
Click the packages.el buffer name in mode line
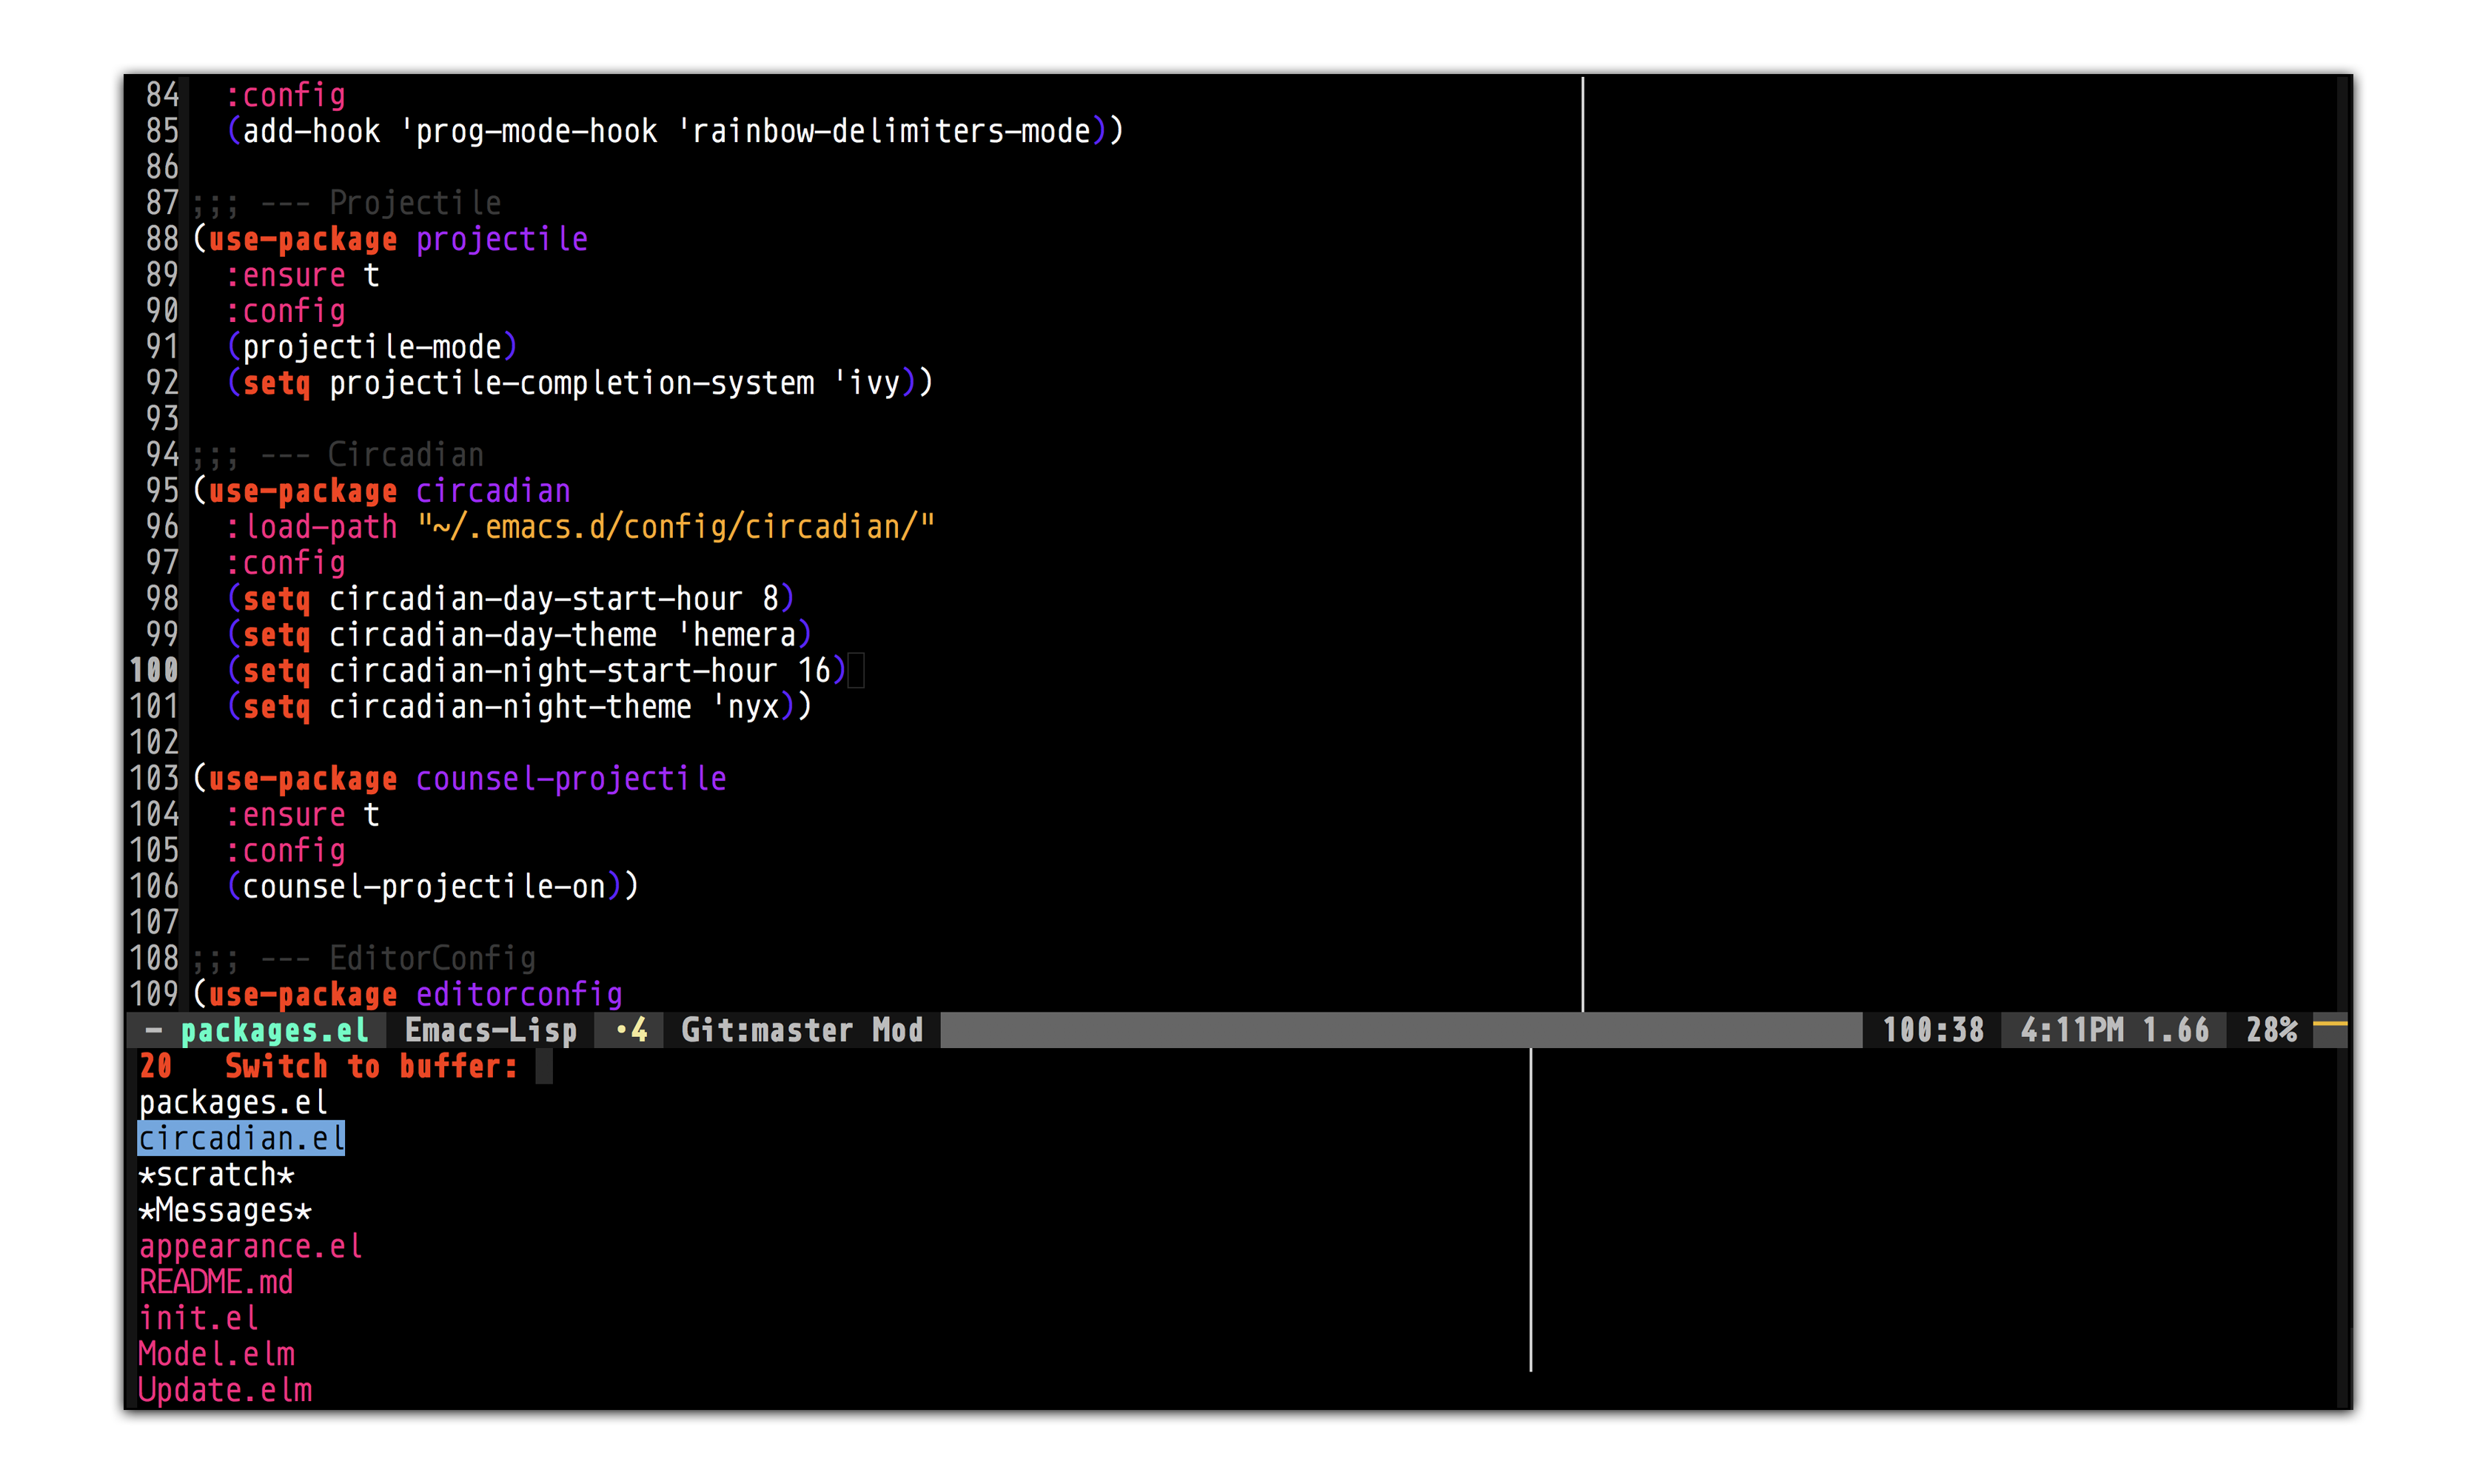(274, 1030)
